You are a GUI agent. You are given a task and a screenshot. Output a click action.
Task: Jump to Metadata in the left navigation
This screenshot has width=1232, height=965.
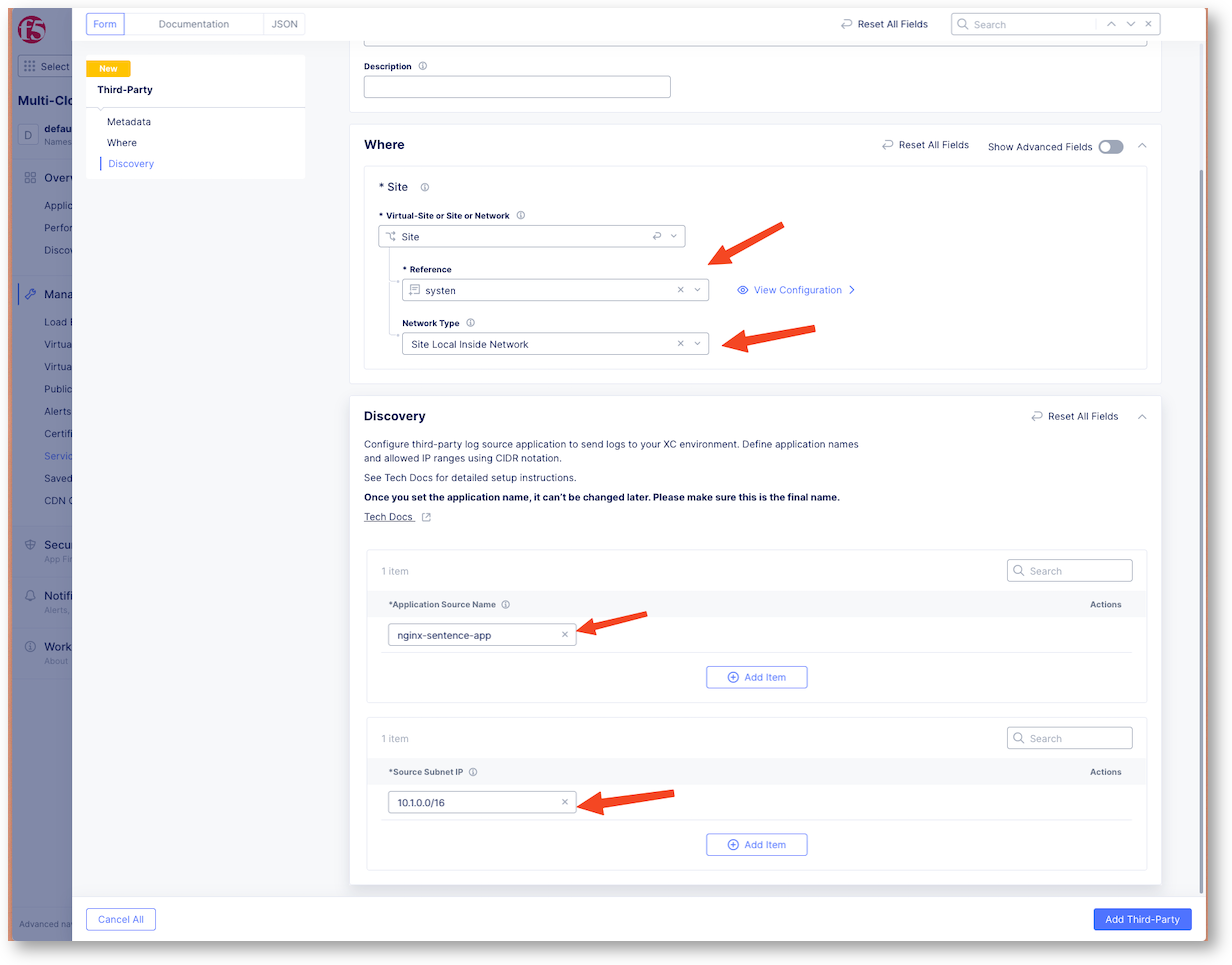129,122
